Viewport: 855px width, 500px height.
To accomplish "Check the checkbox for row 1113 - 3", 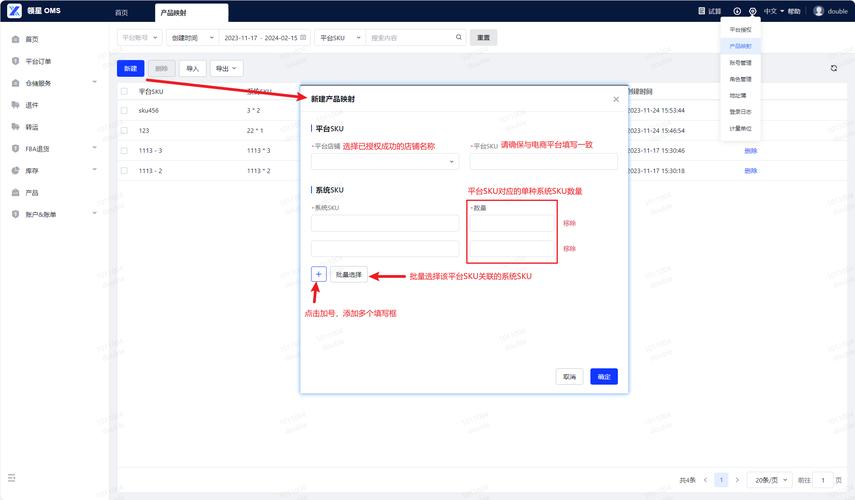I will click(x=124, y=150).
